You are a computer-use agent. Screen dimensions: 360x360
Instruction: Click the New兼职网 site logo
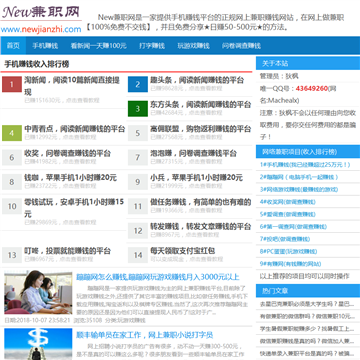tap(41, 12)
